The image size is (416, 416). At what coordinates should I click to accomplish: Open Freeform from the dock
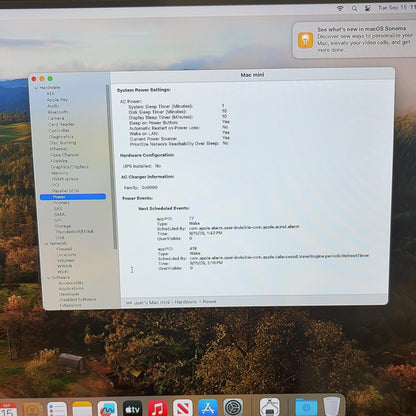point(107,409)
